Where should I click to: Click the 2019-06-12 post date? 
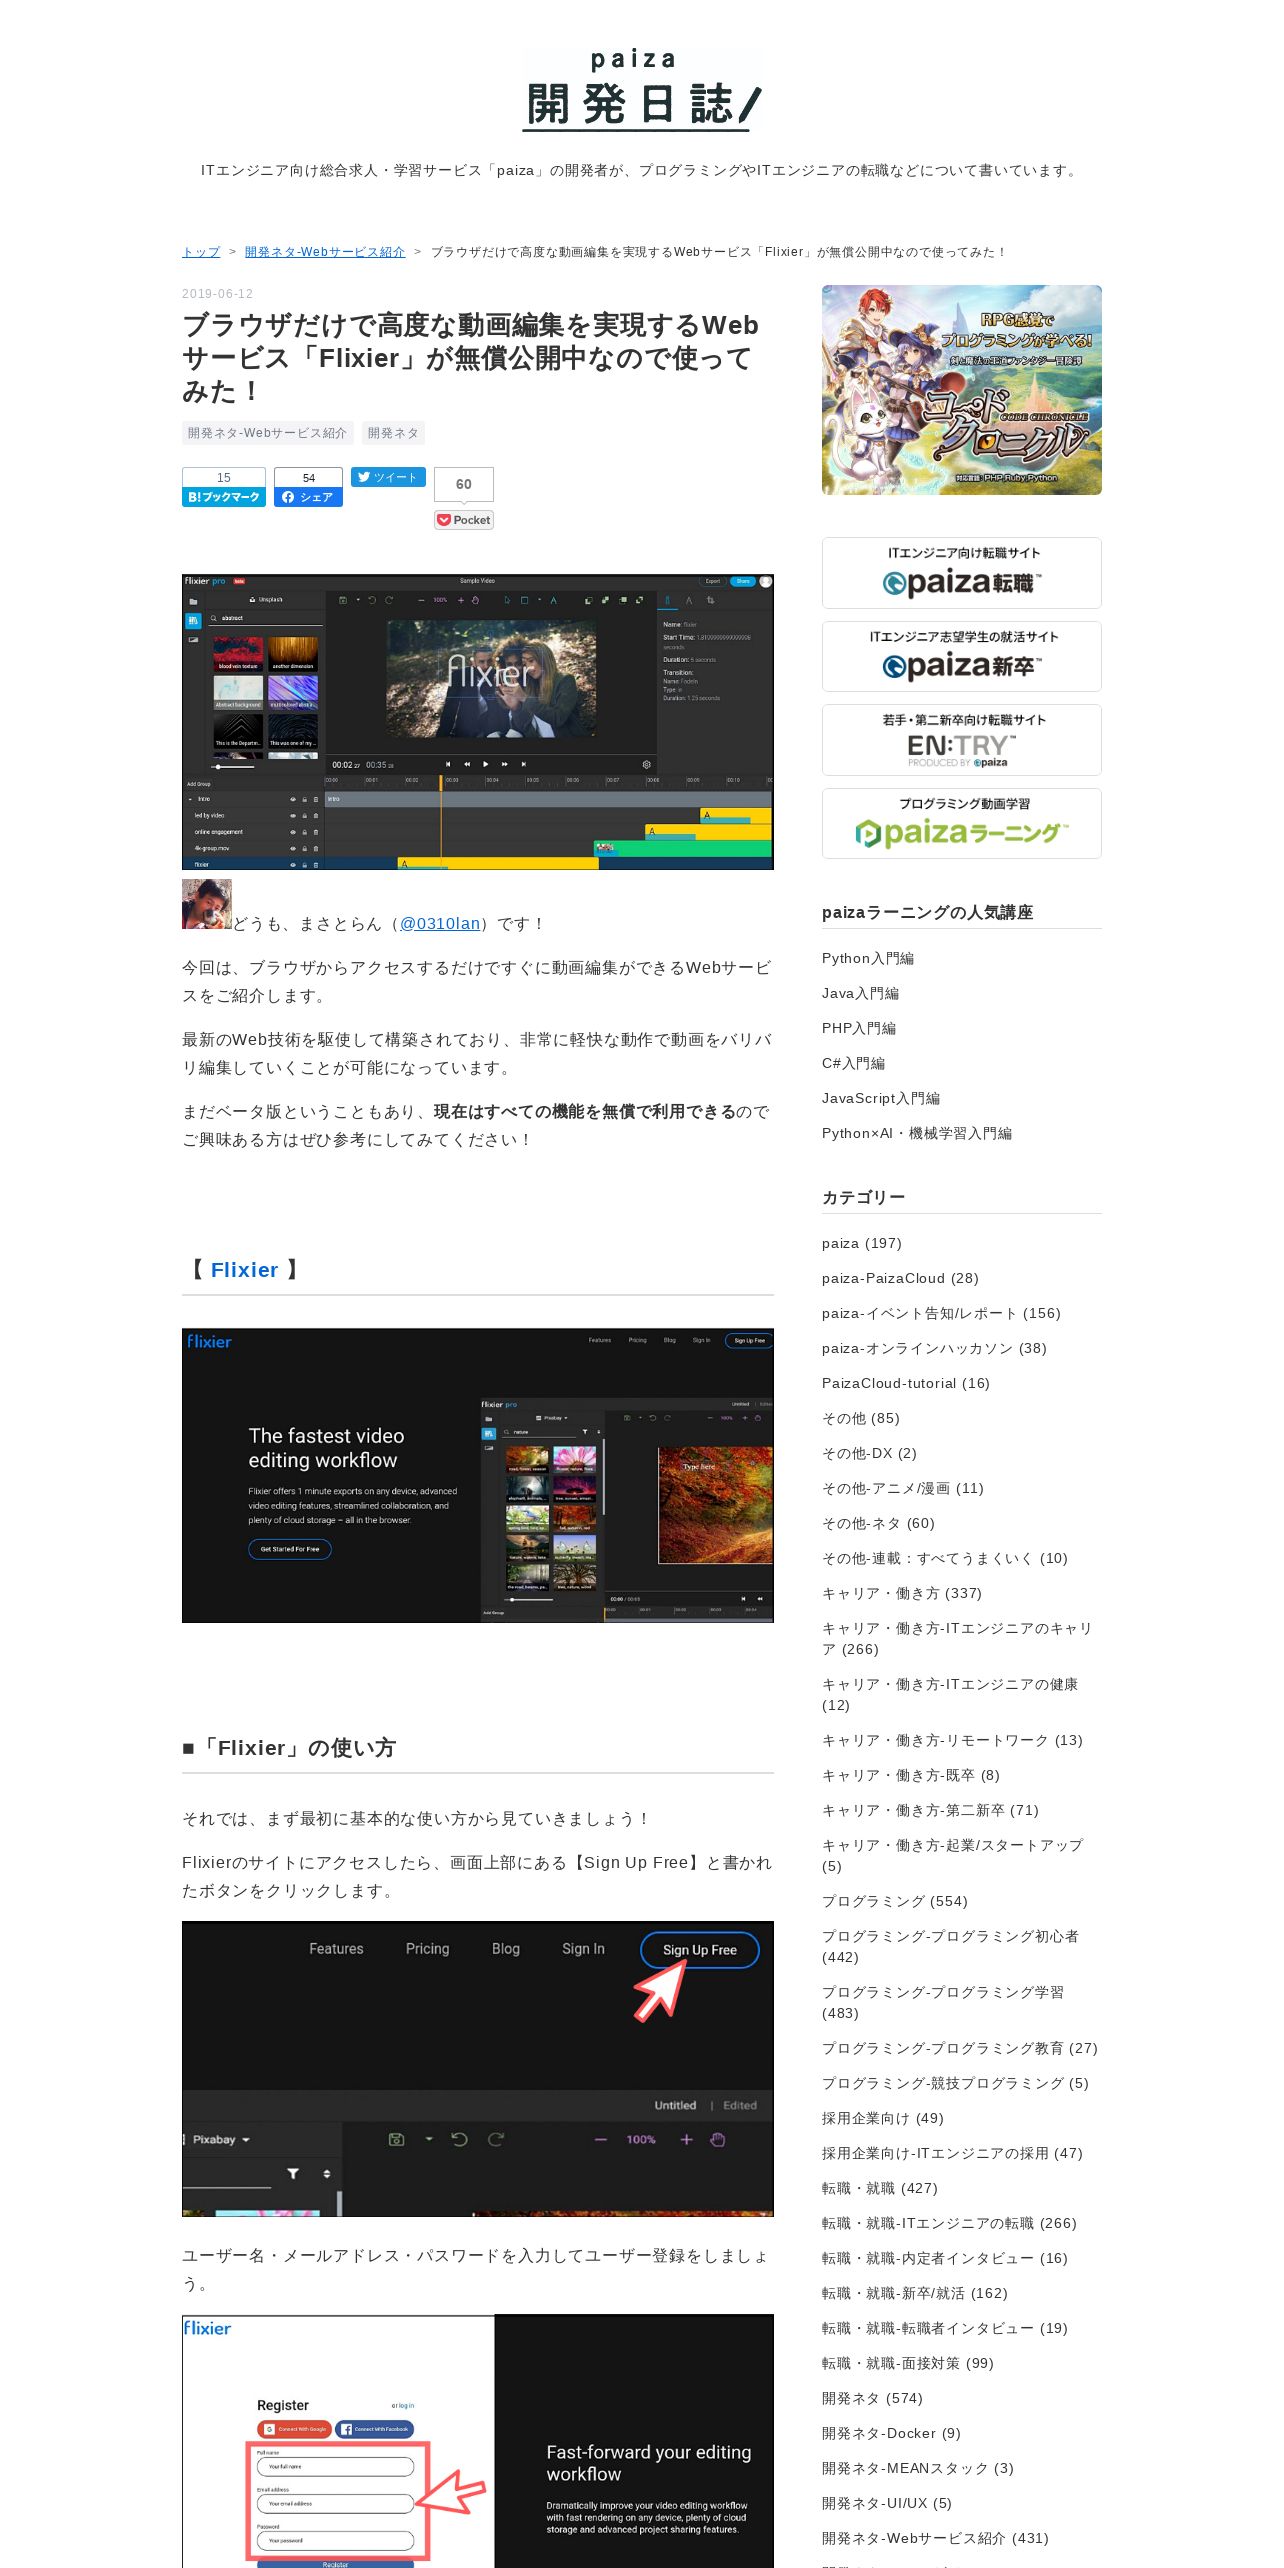pos(217,294)
